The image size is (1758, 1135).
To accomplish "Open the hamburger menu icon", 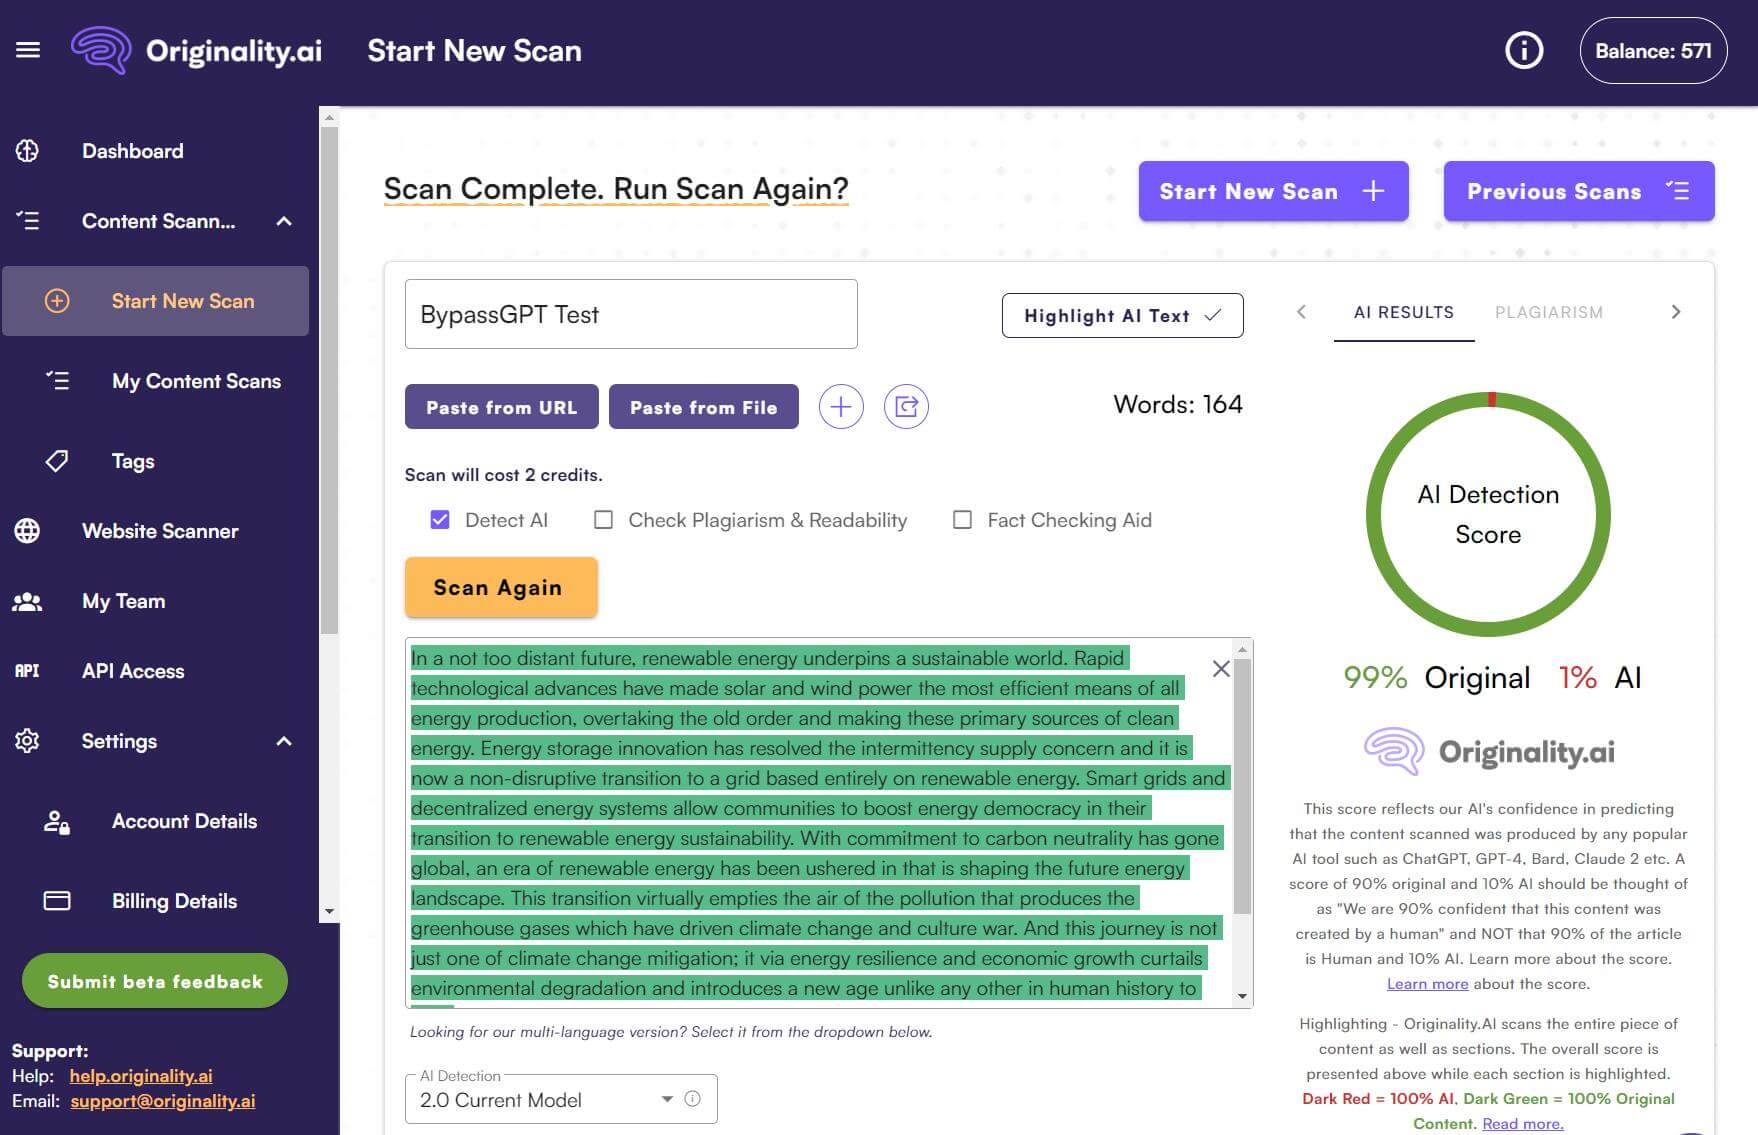I will click(28, 50).
